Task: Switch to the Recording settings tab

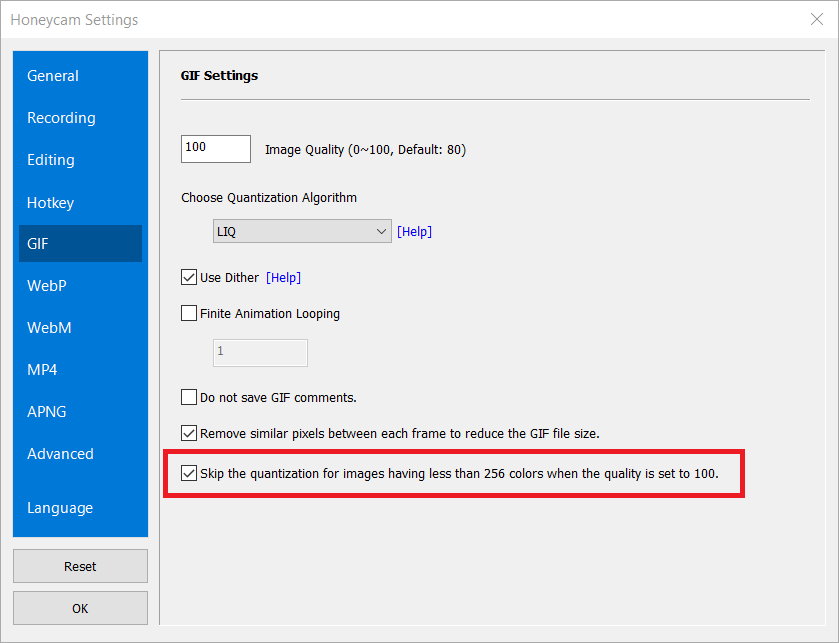Action: tap(61, 118)
